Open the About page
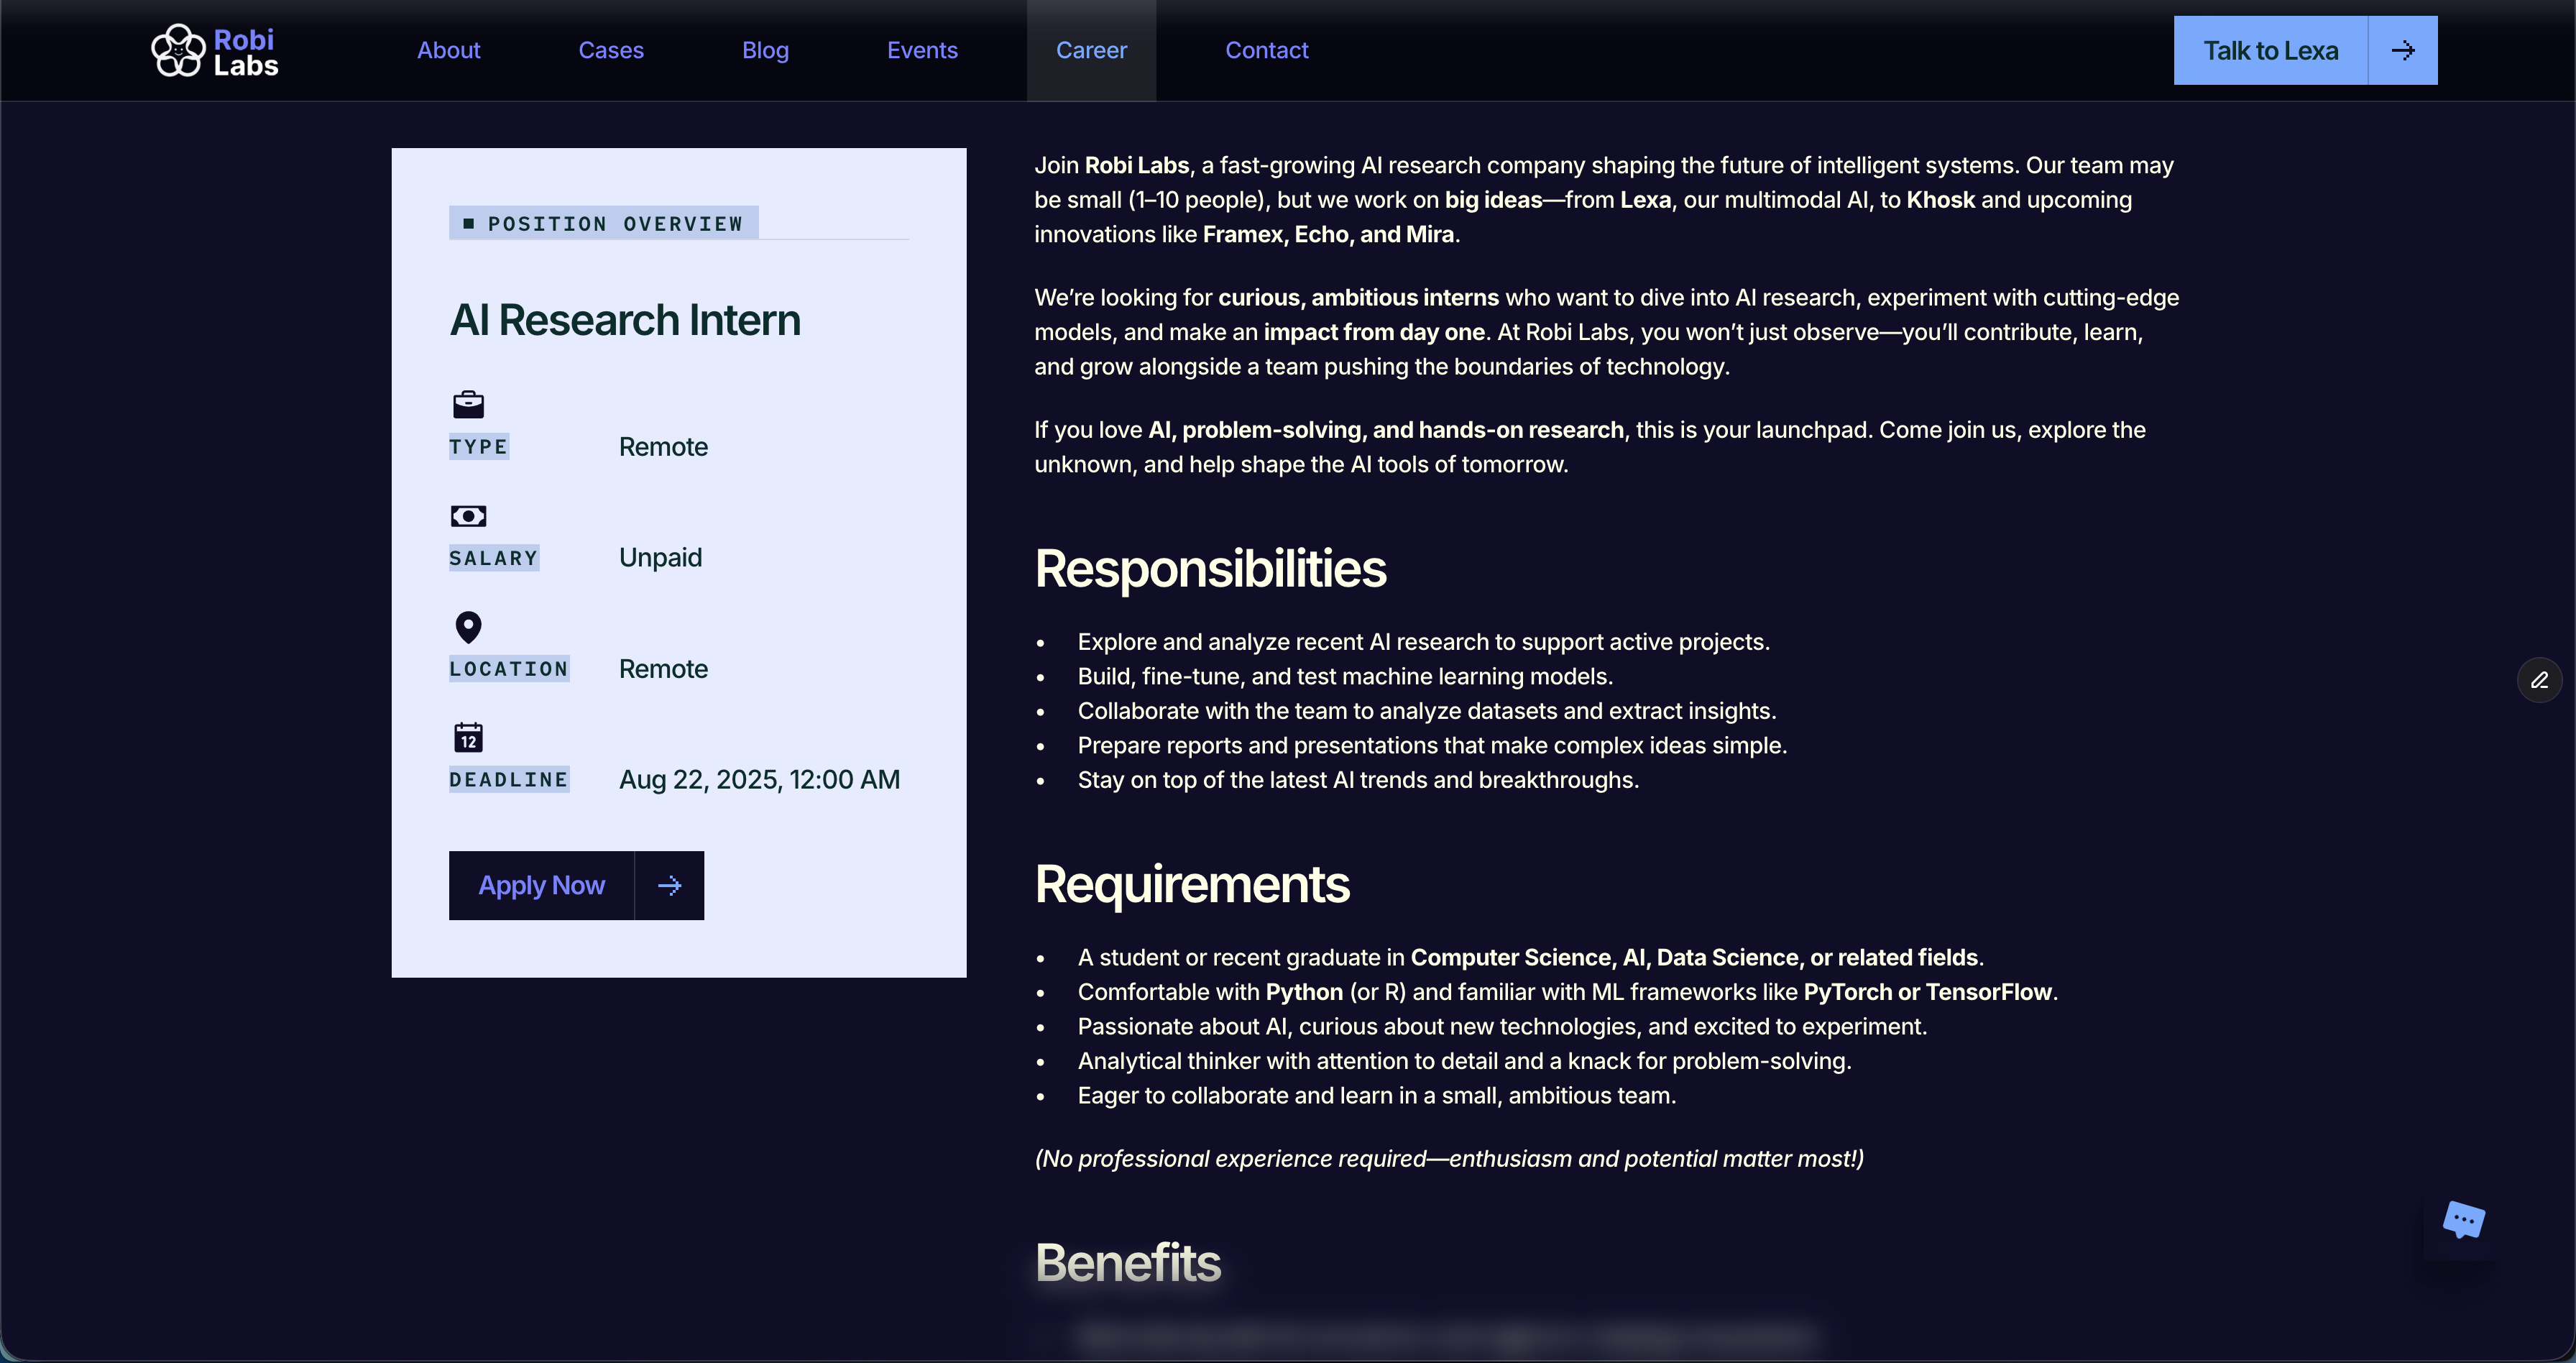 coord(448,50)
